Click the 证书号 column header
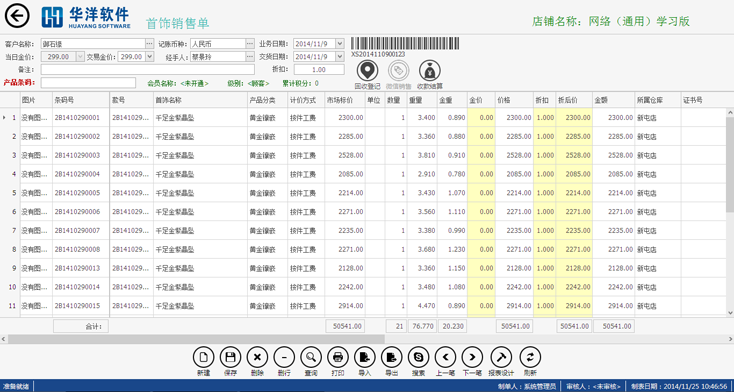The width and height of the screenshot is (734, 392). pos(704,100)
